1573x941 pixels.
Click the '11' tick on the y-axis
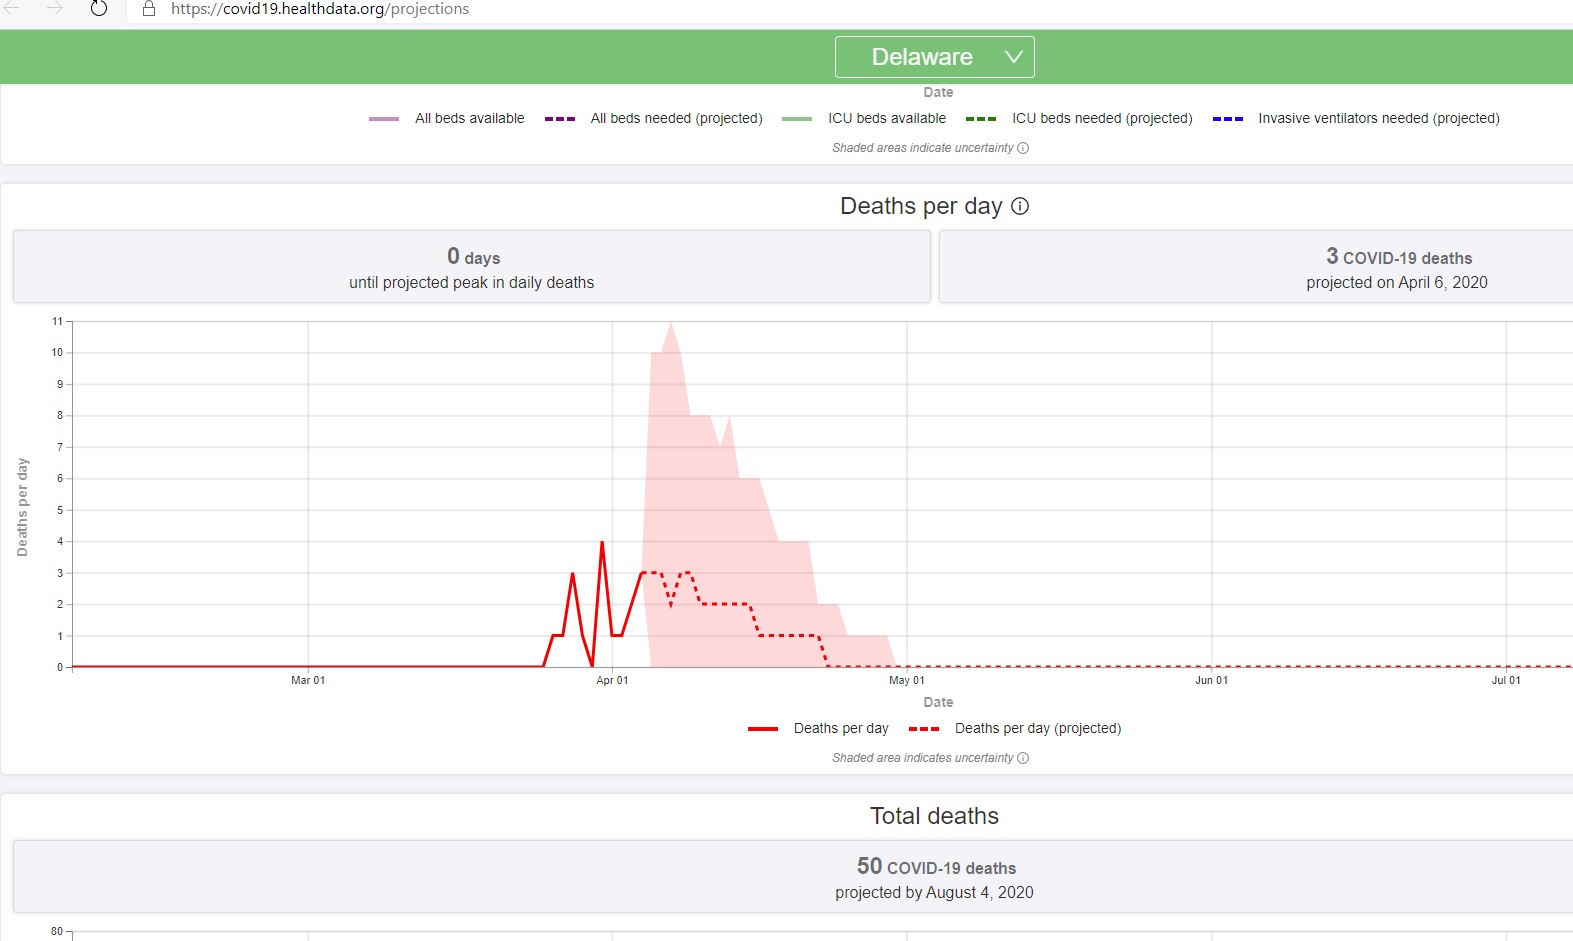[x=57, y=321]
